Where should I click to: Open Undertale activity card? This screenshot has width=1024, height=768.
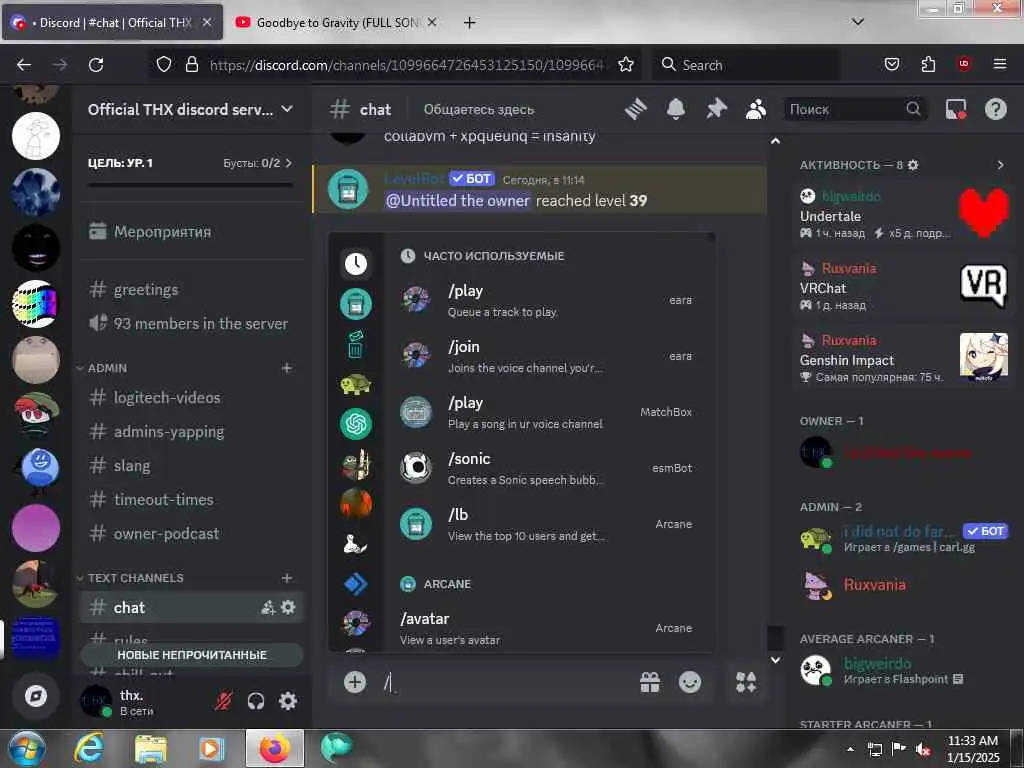coord(904,214)
